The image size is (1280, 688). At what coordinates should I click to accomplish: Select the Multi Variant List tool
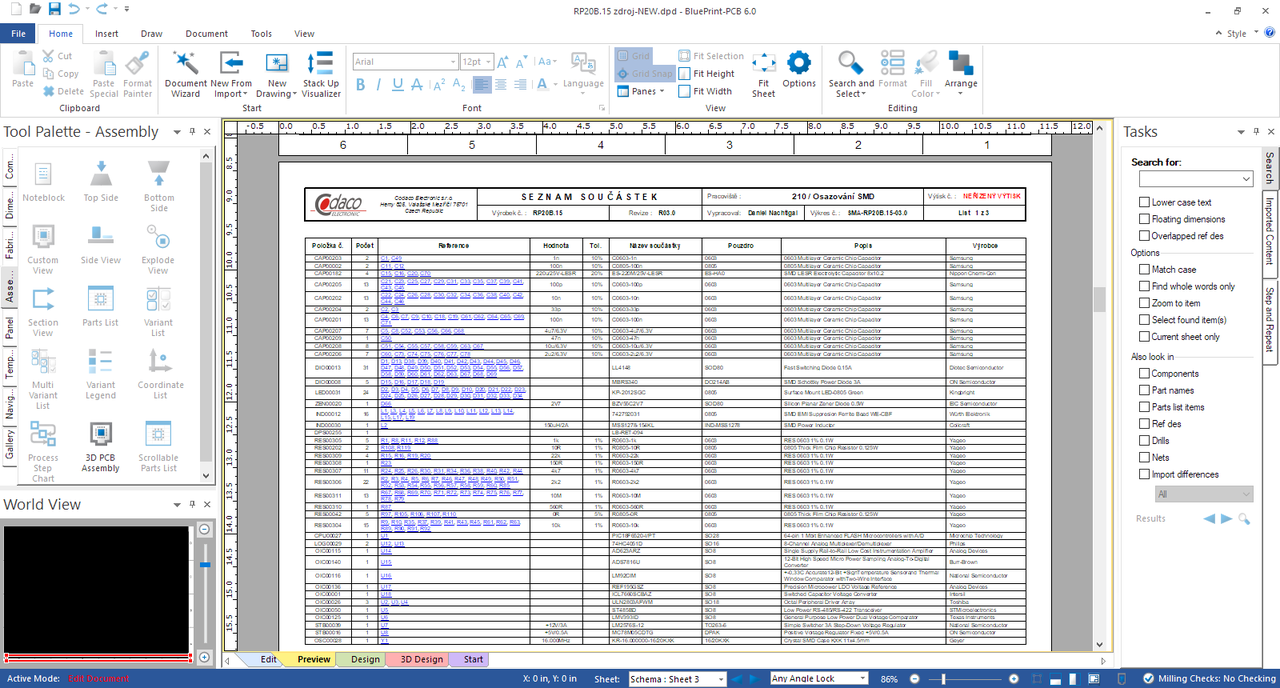click(x=43, y=378)
